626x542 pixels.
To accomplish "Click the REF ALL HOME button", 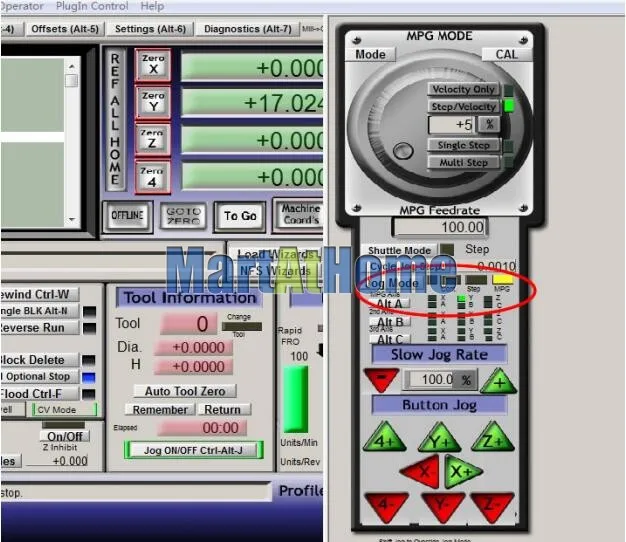I will (115, 119).
